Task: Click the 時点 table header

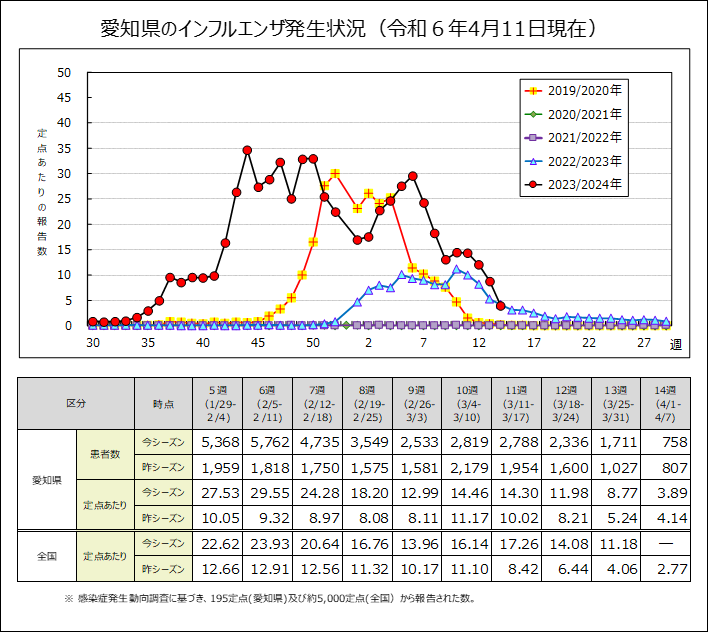Action: point(163,403)
